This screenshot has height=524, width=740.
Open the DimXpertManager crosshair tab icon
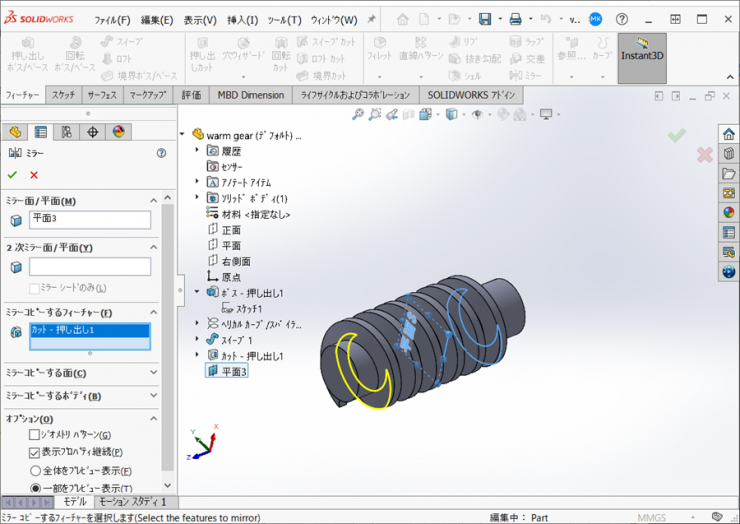[x=92, y=132]
